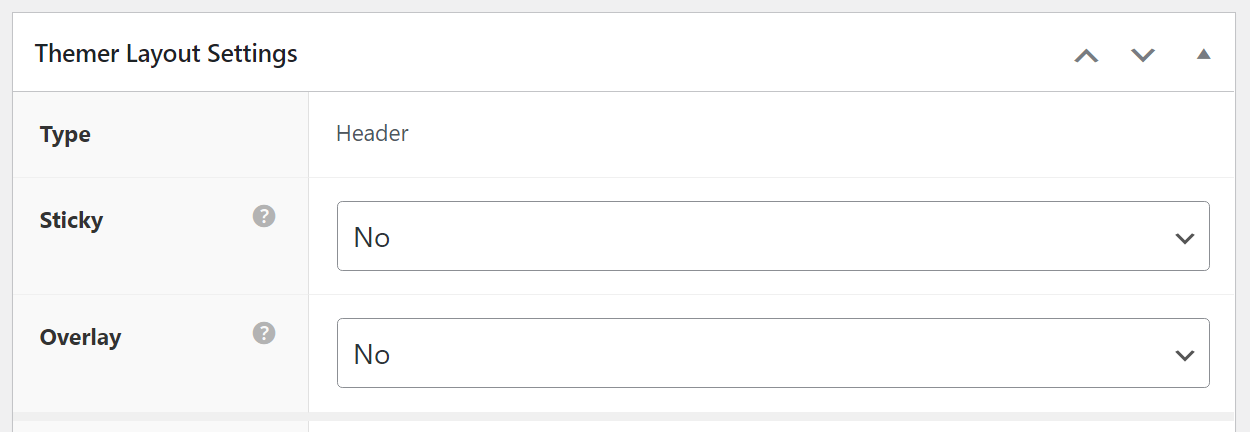This screenshot has height=432, width=1250.
Task: Open the Sticky help question mark
Action: [x=264, y=216]
